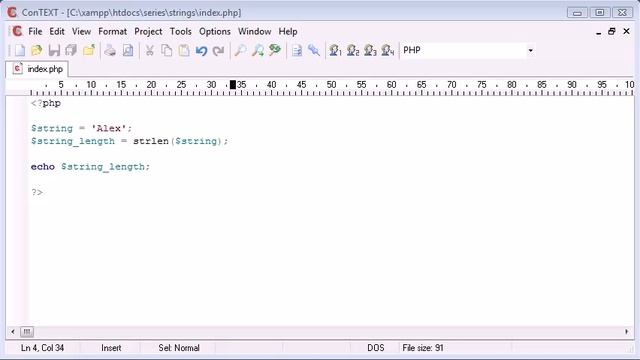Viewport: 640px width, 360px height.
Task: Click the Save all files icon
Action: 71,50
